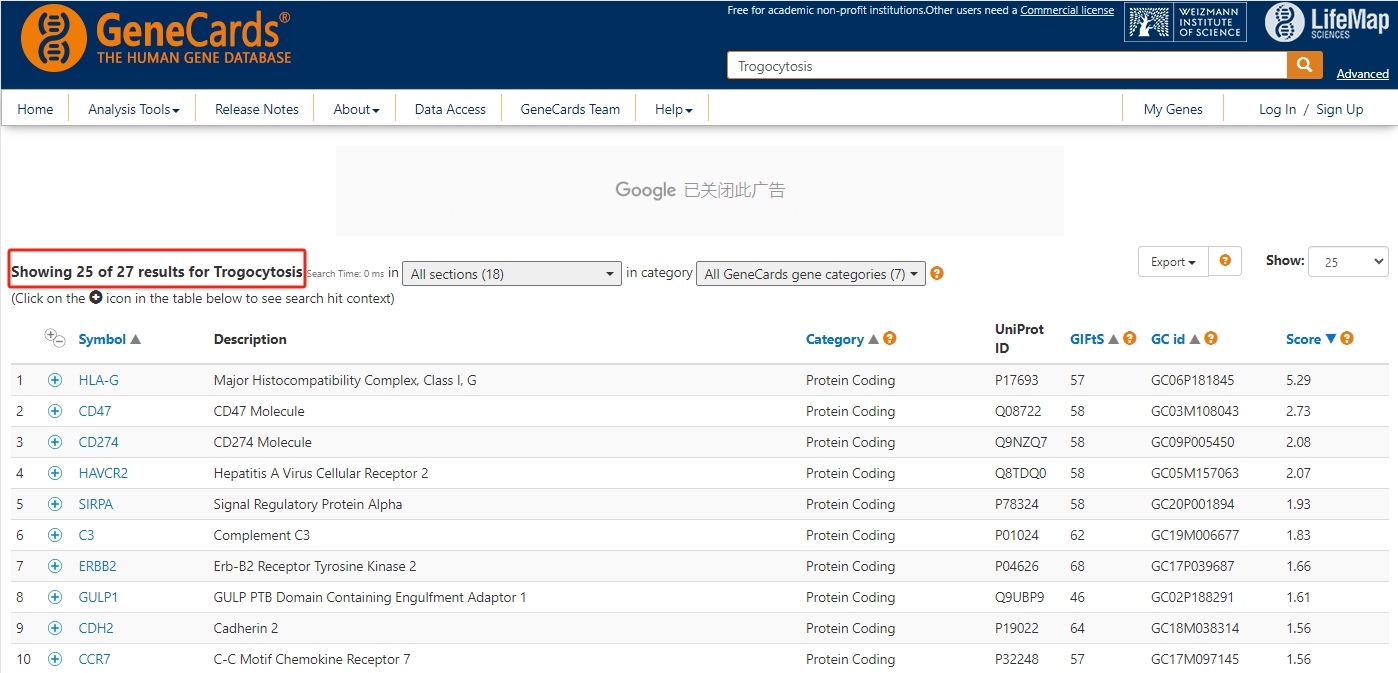The width and height of the screenshot is (1398, 673).
Task: Click the LifeMap Sciences logo
Action: (1326, 23)
